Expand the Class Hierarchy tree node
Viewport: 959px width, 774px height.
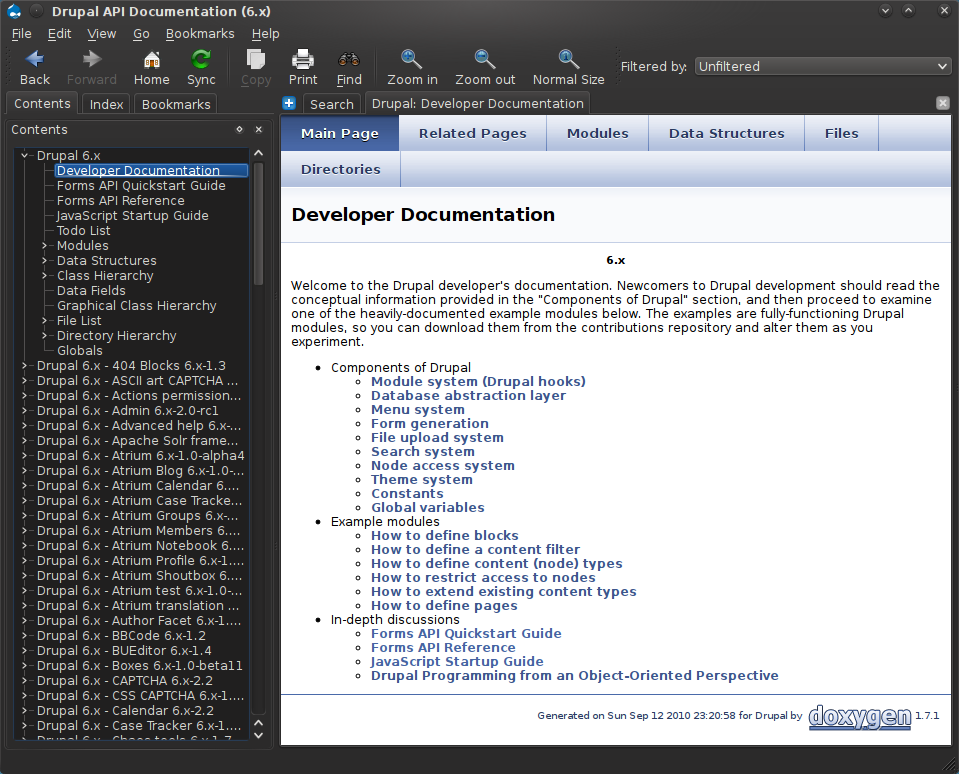(45, 276)
